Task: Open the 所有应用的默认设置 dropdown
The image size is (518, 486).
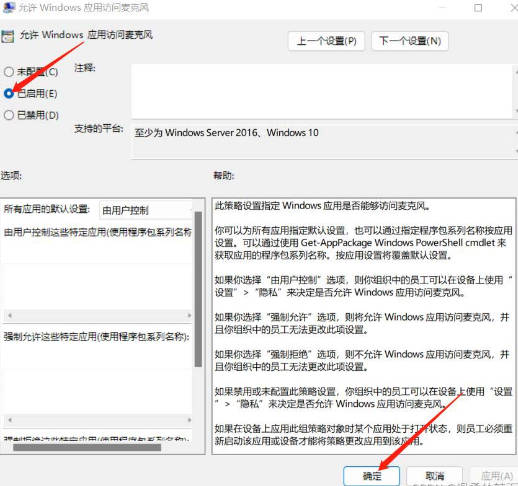Action: coord(146,210)
